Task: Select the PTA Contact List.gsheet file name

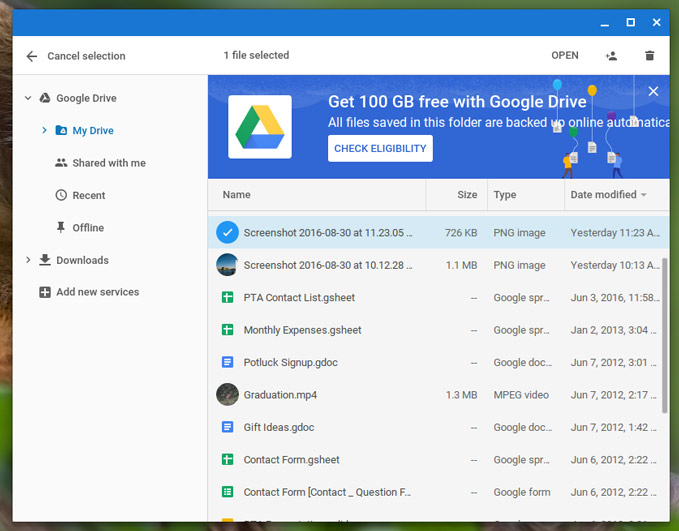Action: [x=299, y=298]
